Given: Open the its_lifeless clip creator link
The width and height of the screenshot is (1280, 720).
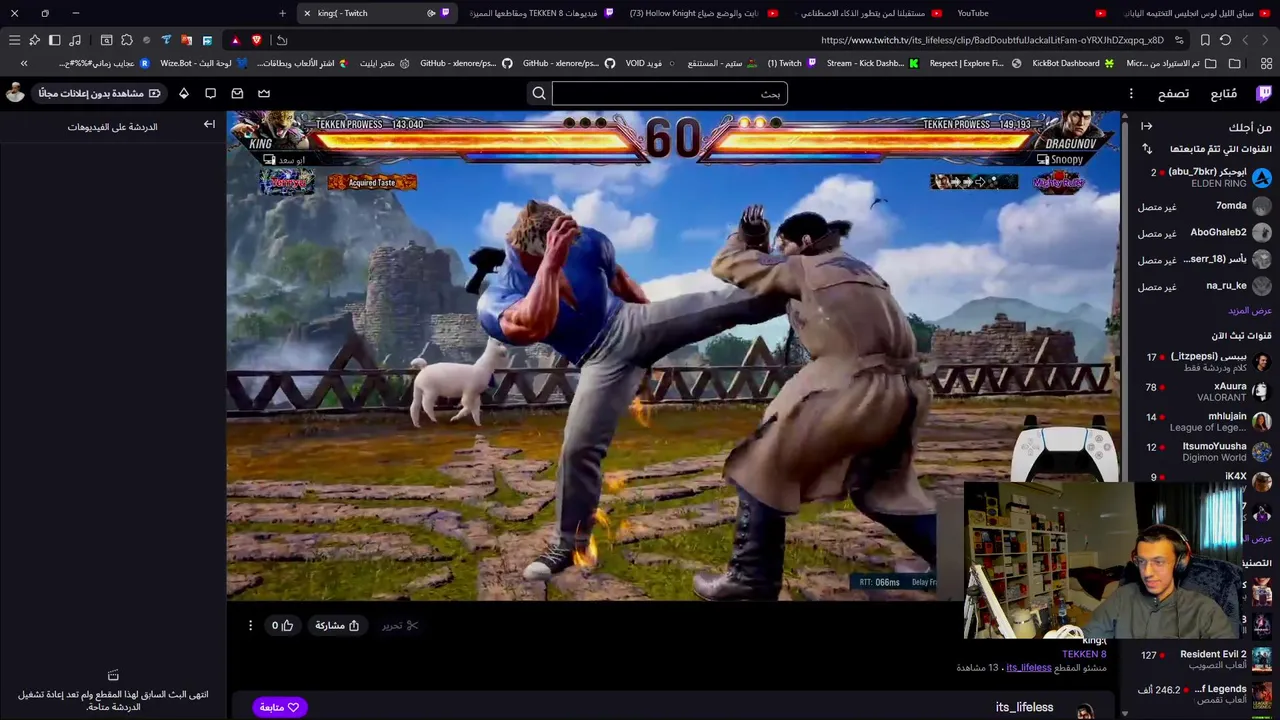Looking at the screenshot, I should pyautogui.click(x=1028, y=667).
